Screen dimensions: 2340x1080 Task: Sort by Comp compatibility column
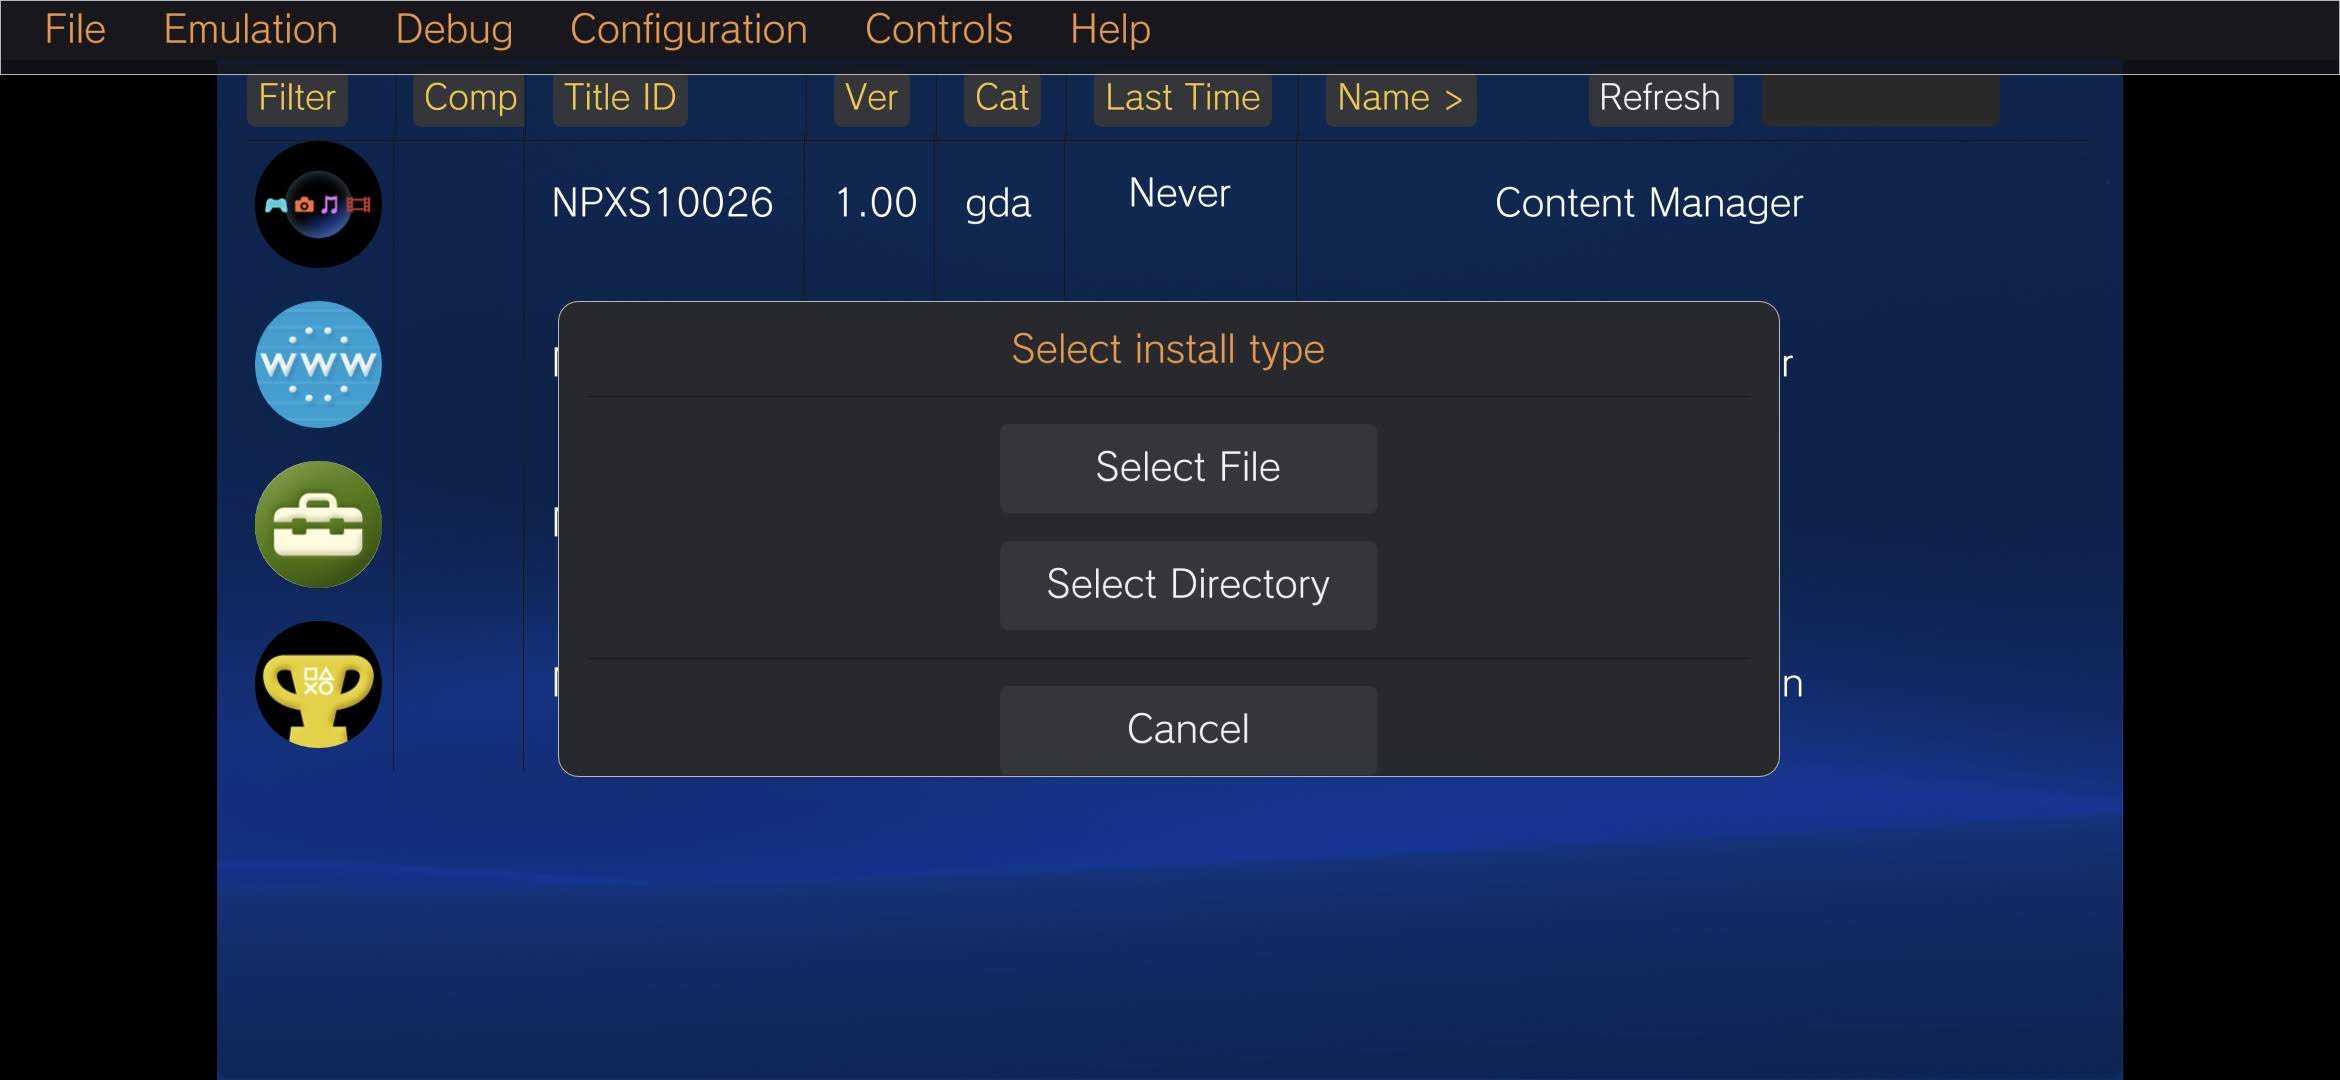pyautogui.click(x=469, y=98)
